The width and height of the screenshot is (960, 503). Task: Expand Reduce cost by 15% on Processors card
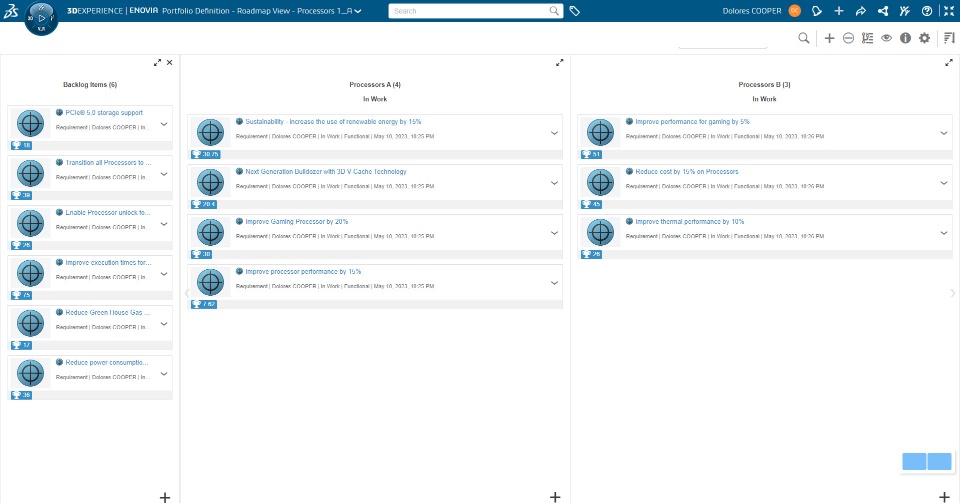(x=944, y=183)
